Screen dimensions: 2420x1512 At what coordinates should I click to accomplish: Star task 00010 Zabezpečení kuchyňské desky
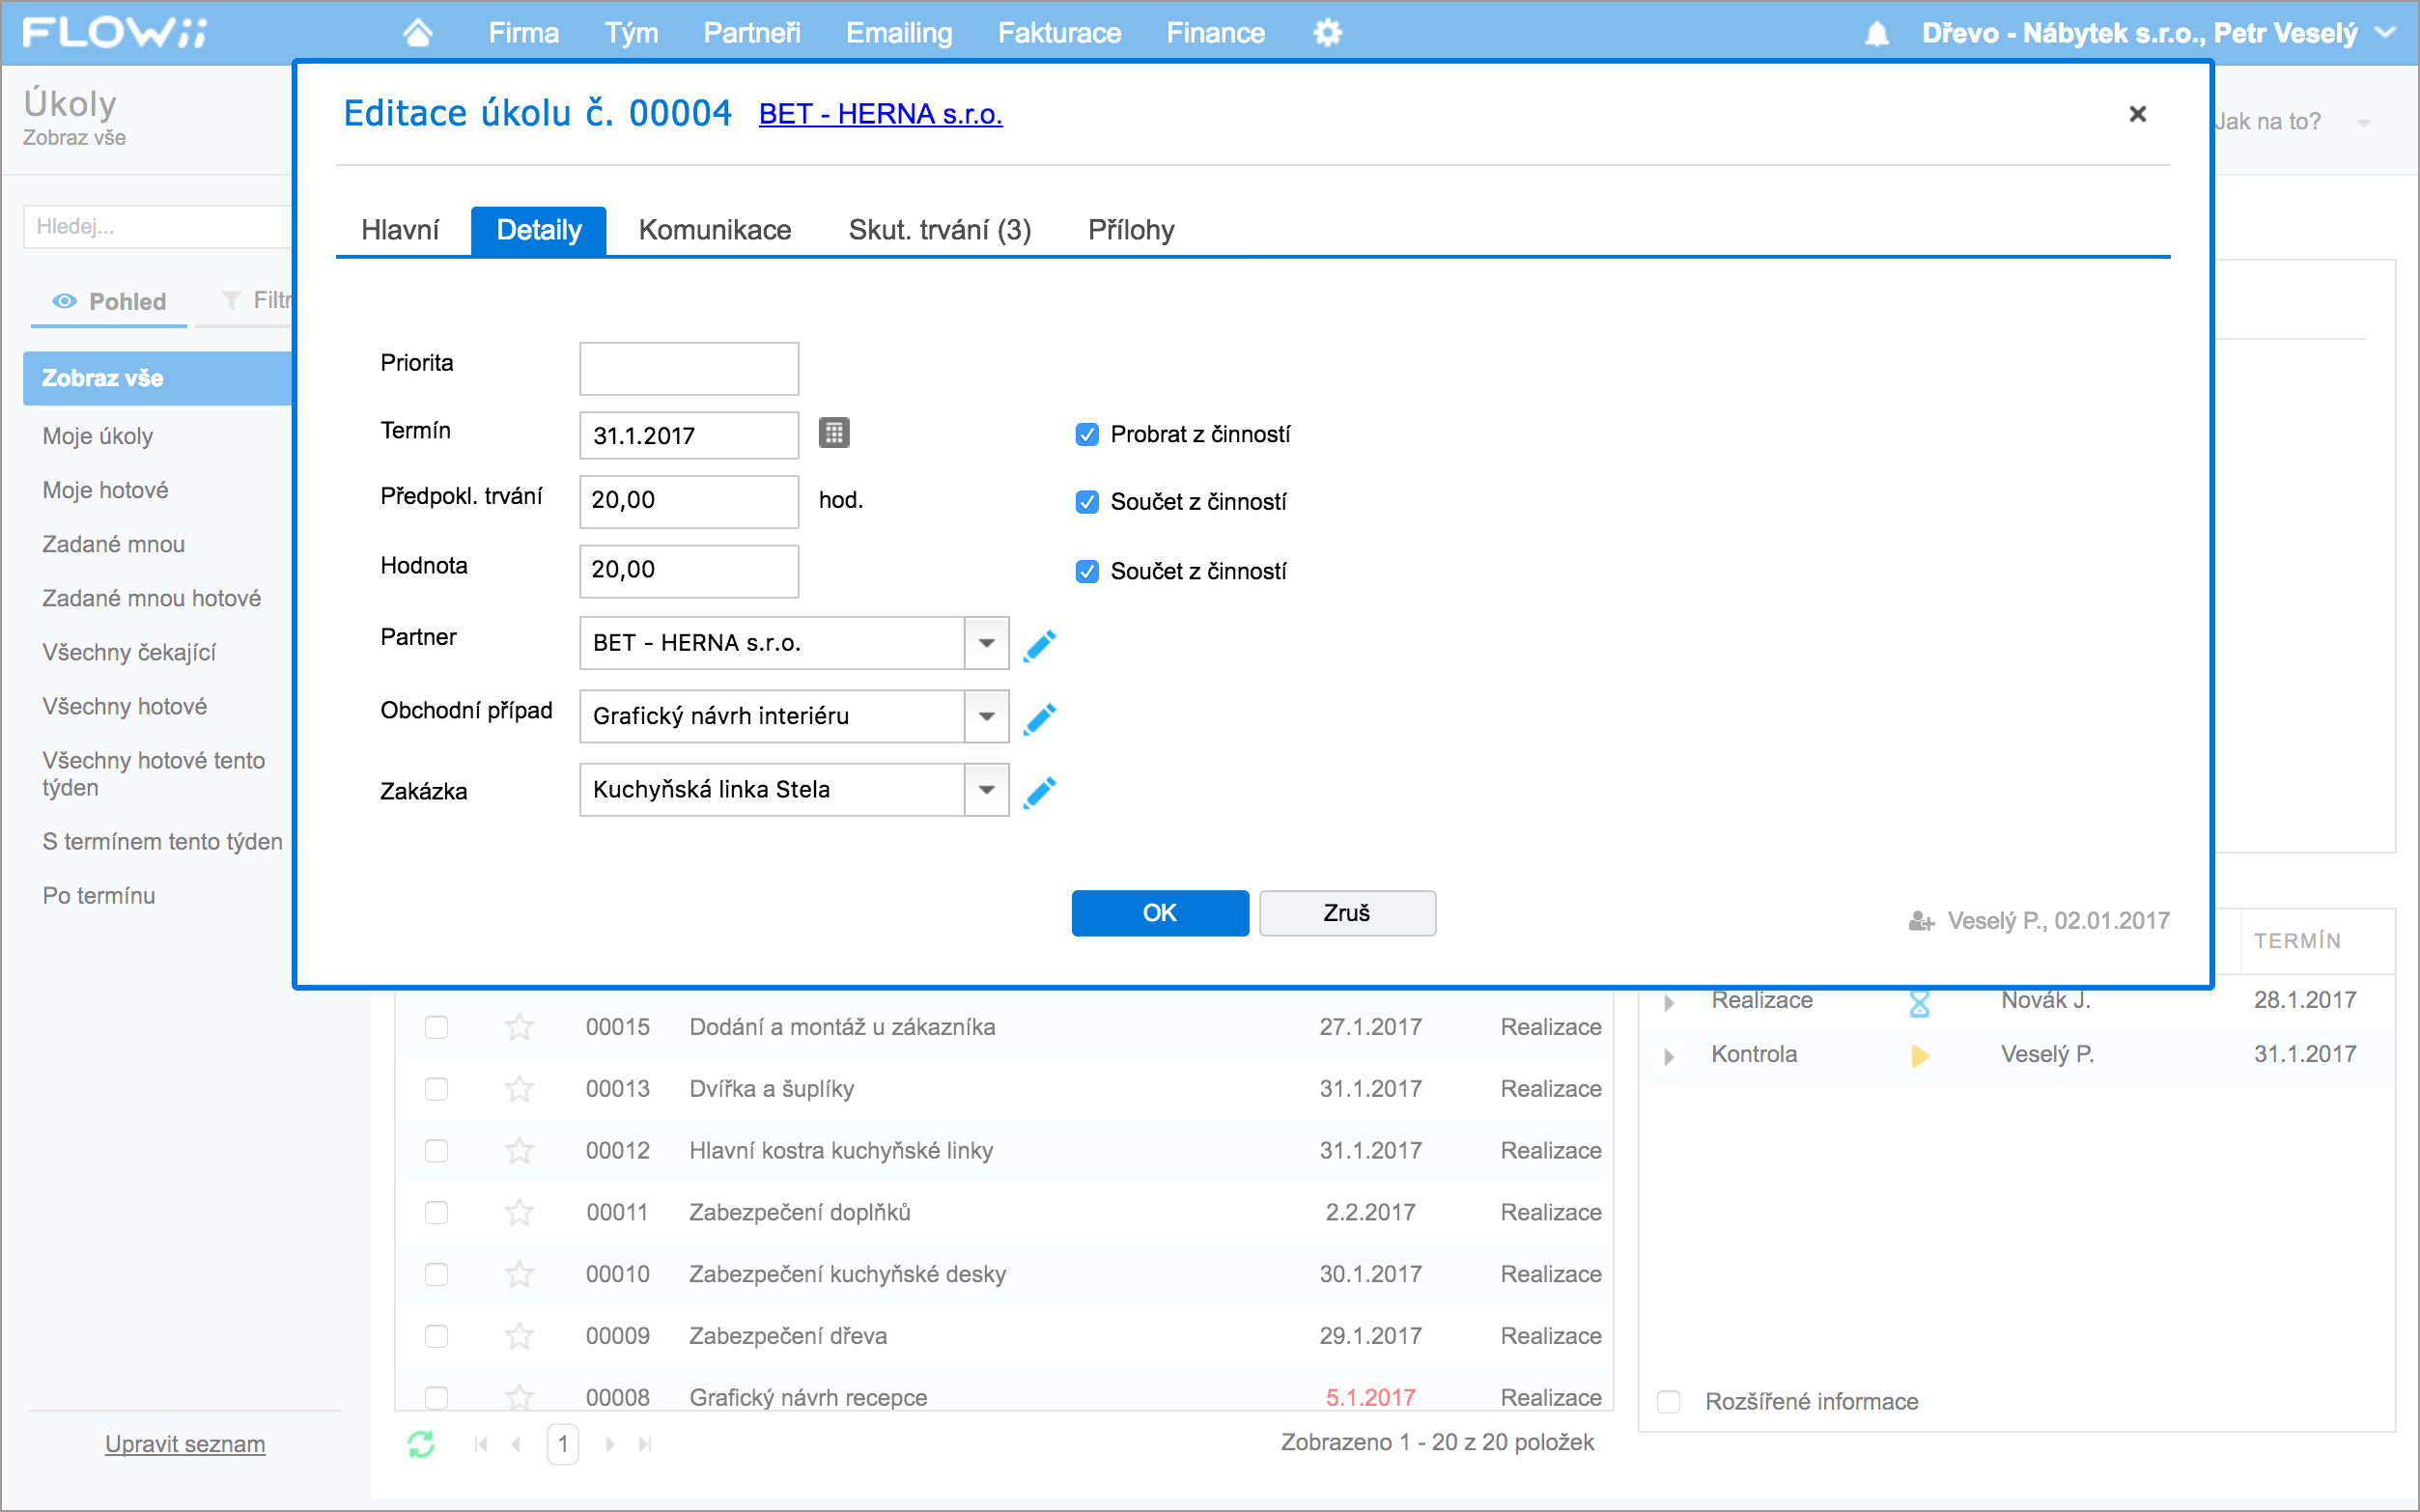[519, 1274]
